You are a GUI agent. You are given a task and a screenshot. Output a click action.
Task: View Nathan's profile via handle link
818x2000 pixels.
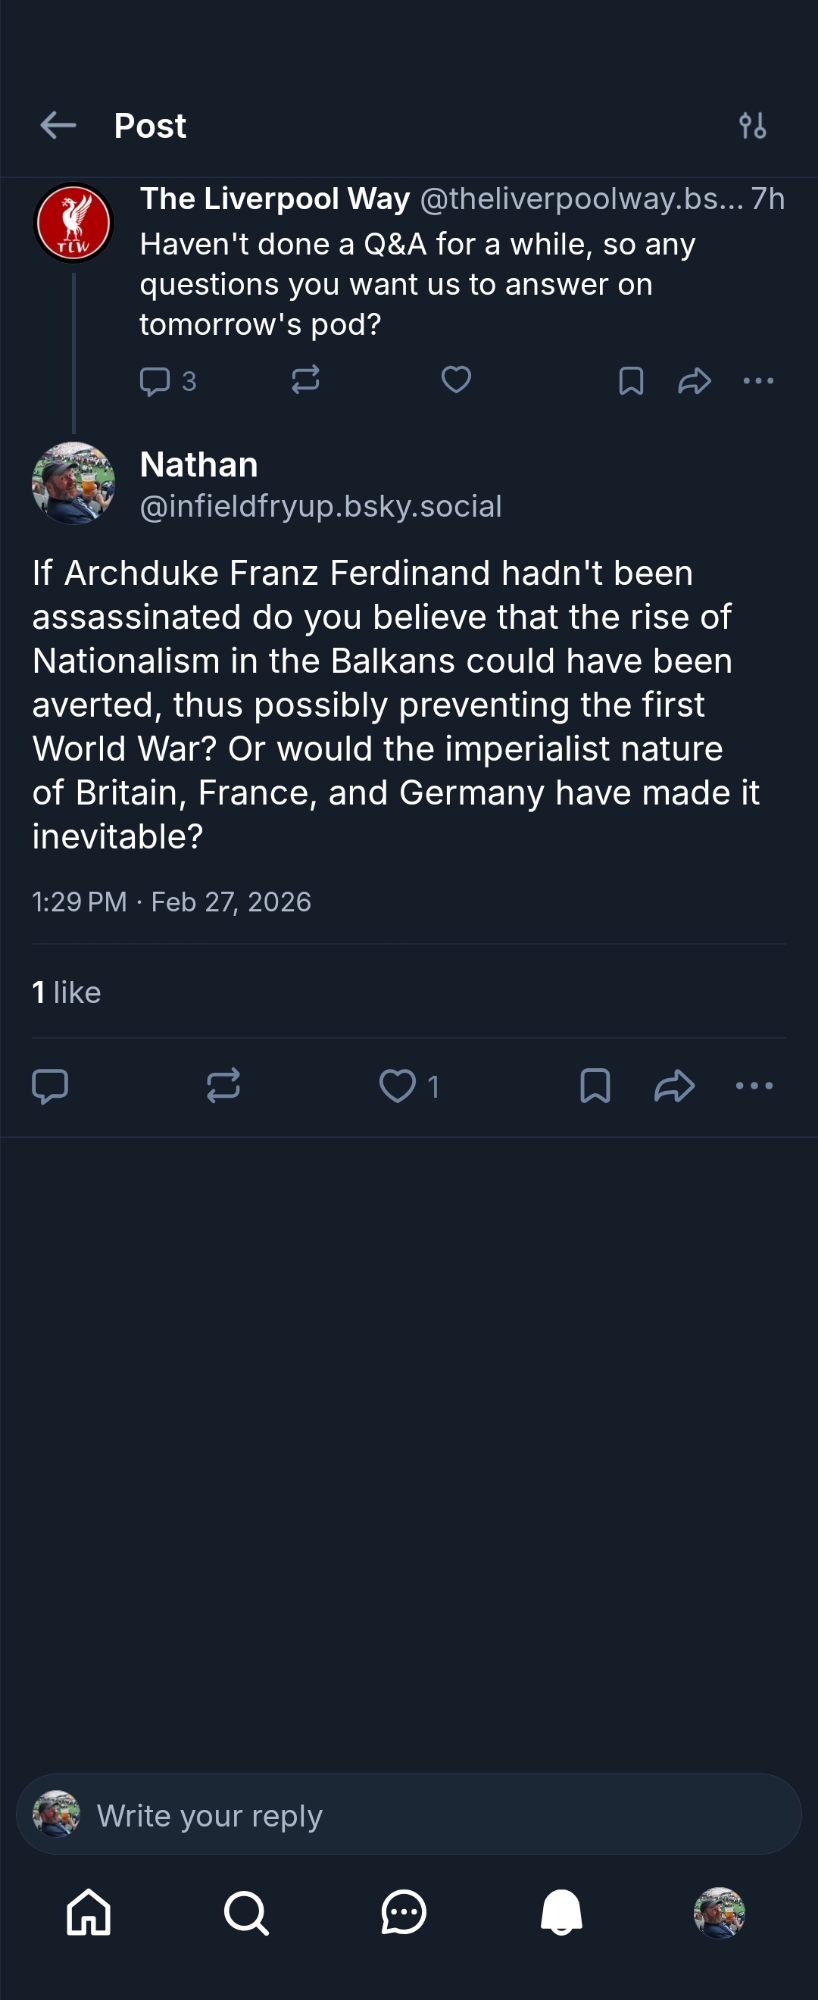click(320, 506)
